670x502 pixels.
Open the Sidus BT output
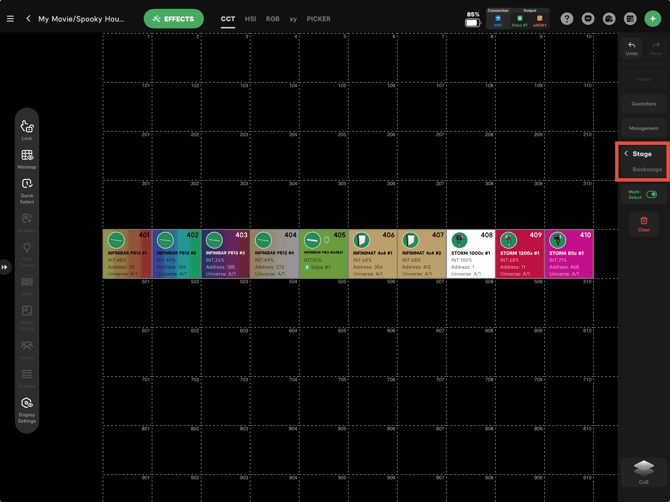point(520,21)
